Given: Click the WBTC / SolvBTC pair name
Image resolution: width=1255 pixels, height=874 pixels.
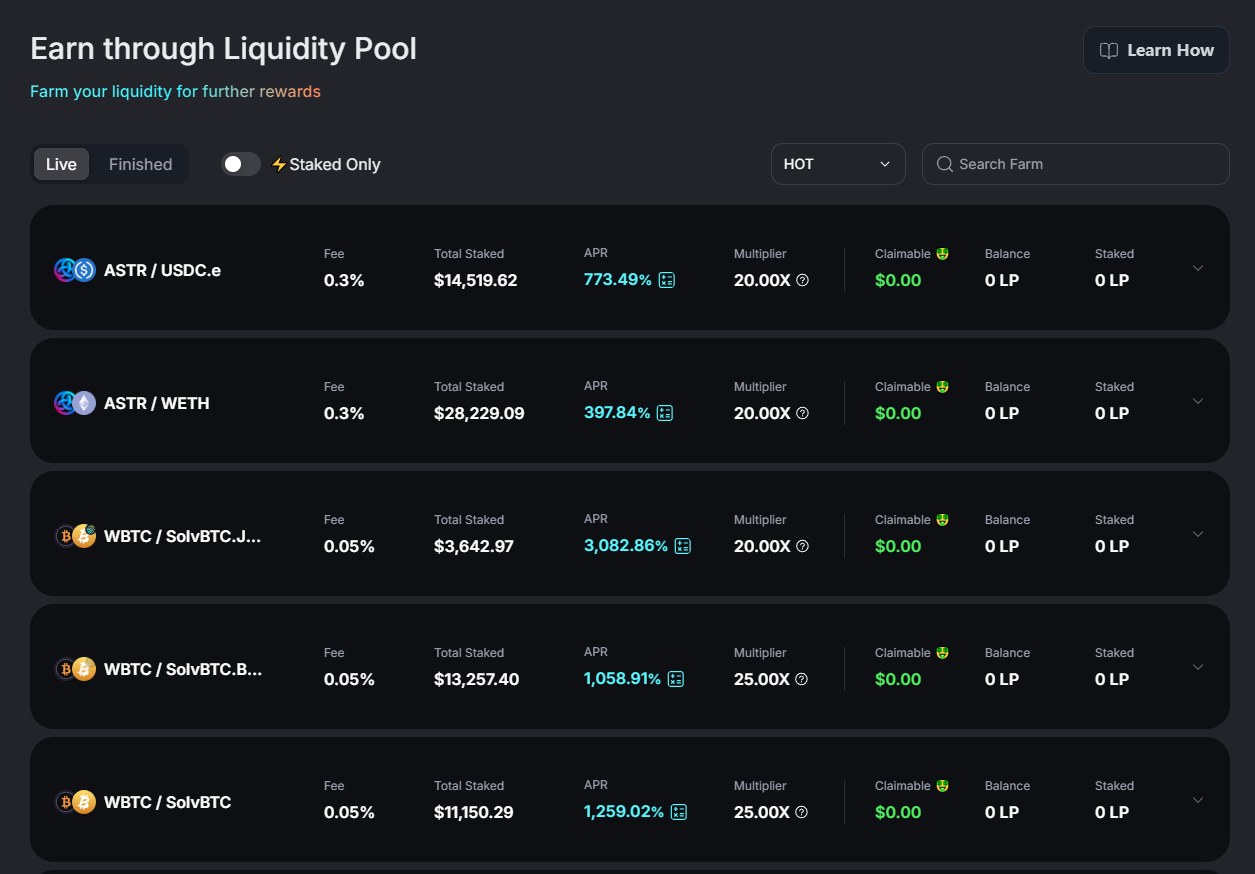Looking at the screenshot, I should [168, 802].
